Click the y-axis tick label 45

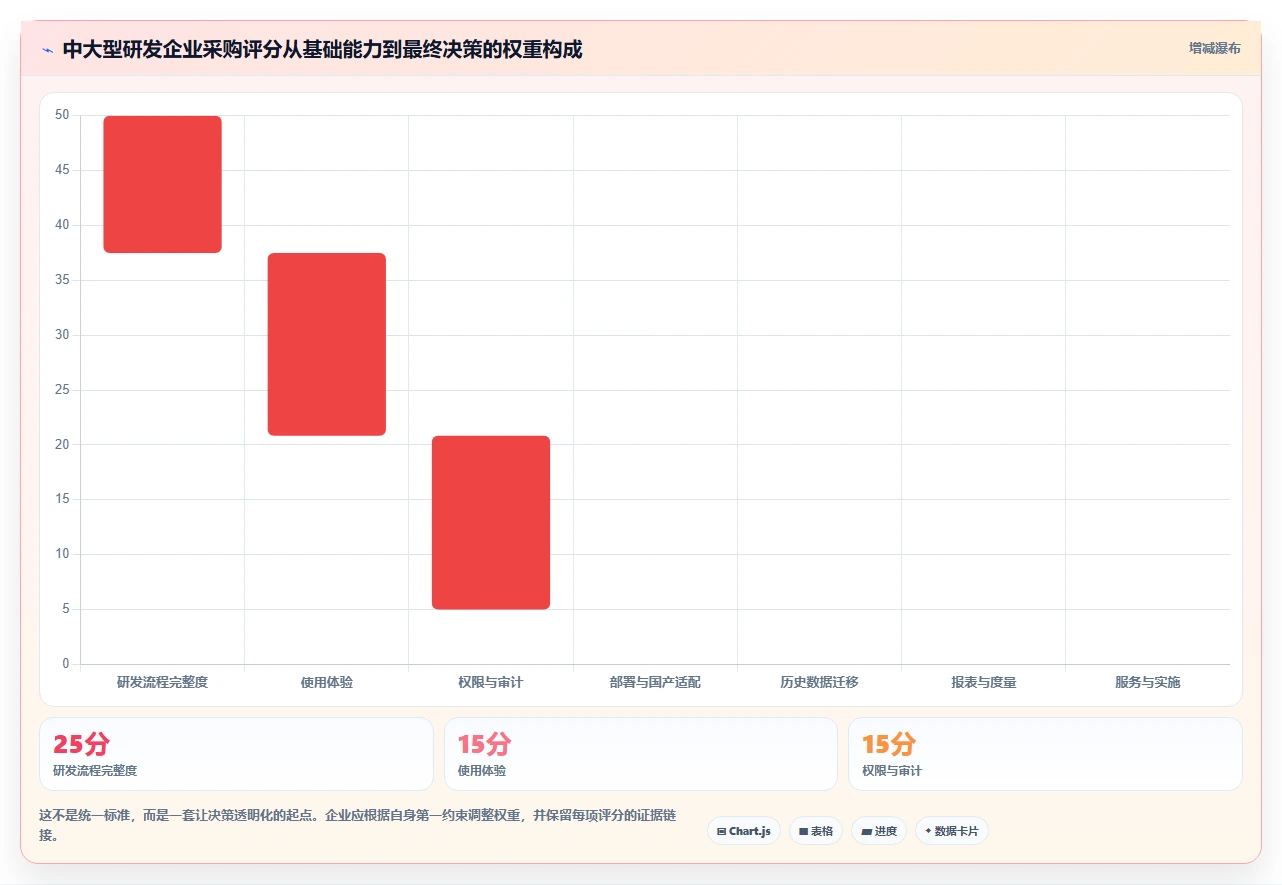pos(62,170)
